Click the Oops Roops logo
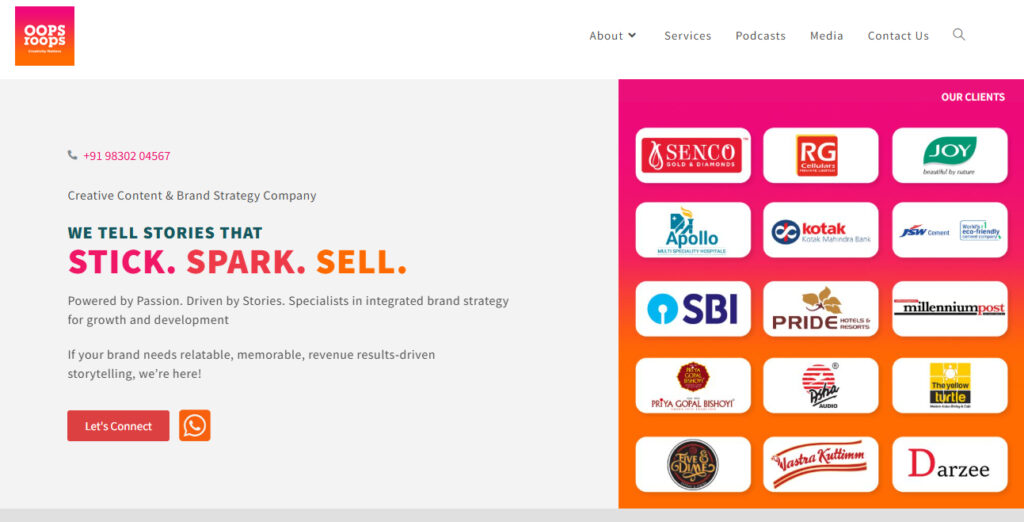Viewport: 1024px width, 522px height. click(44, 36)
